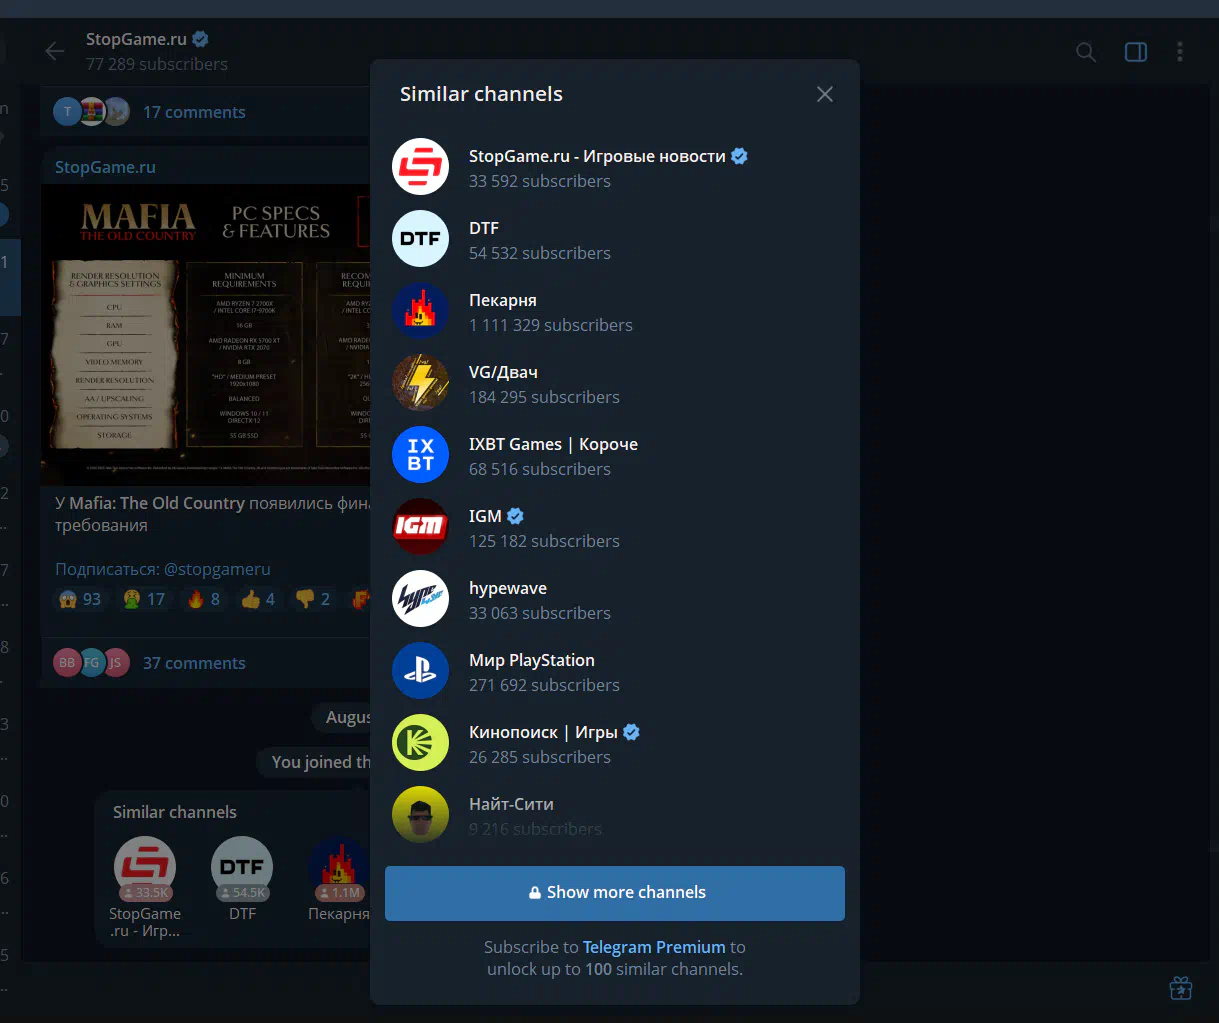This screenshot has width=1219, height=1023.
Task: Select the DTF channel name text
Action: point(484,228)
